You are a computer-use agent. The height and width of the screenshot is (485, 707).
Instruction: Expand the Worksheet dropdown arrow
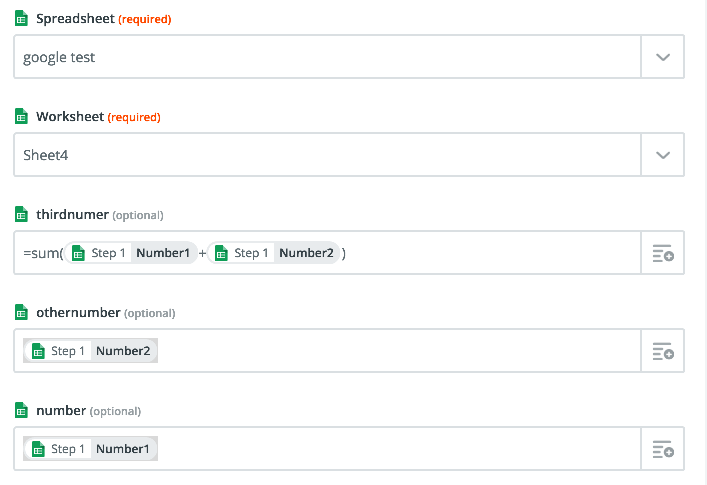[663, 155]
